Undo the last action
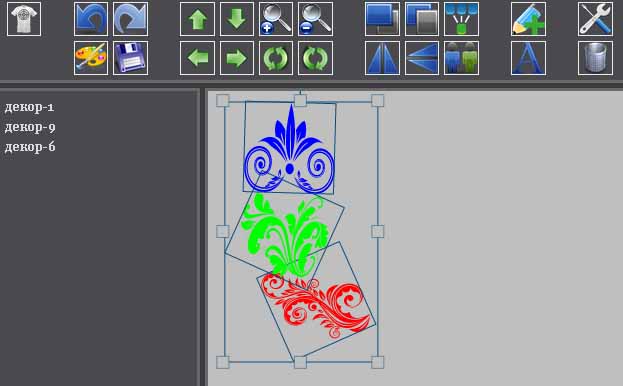The image size is (623, 386). (x=91, y=19)
